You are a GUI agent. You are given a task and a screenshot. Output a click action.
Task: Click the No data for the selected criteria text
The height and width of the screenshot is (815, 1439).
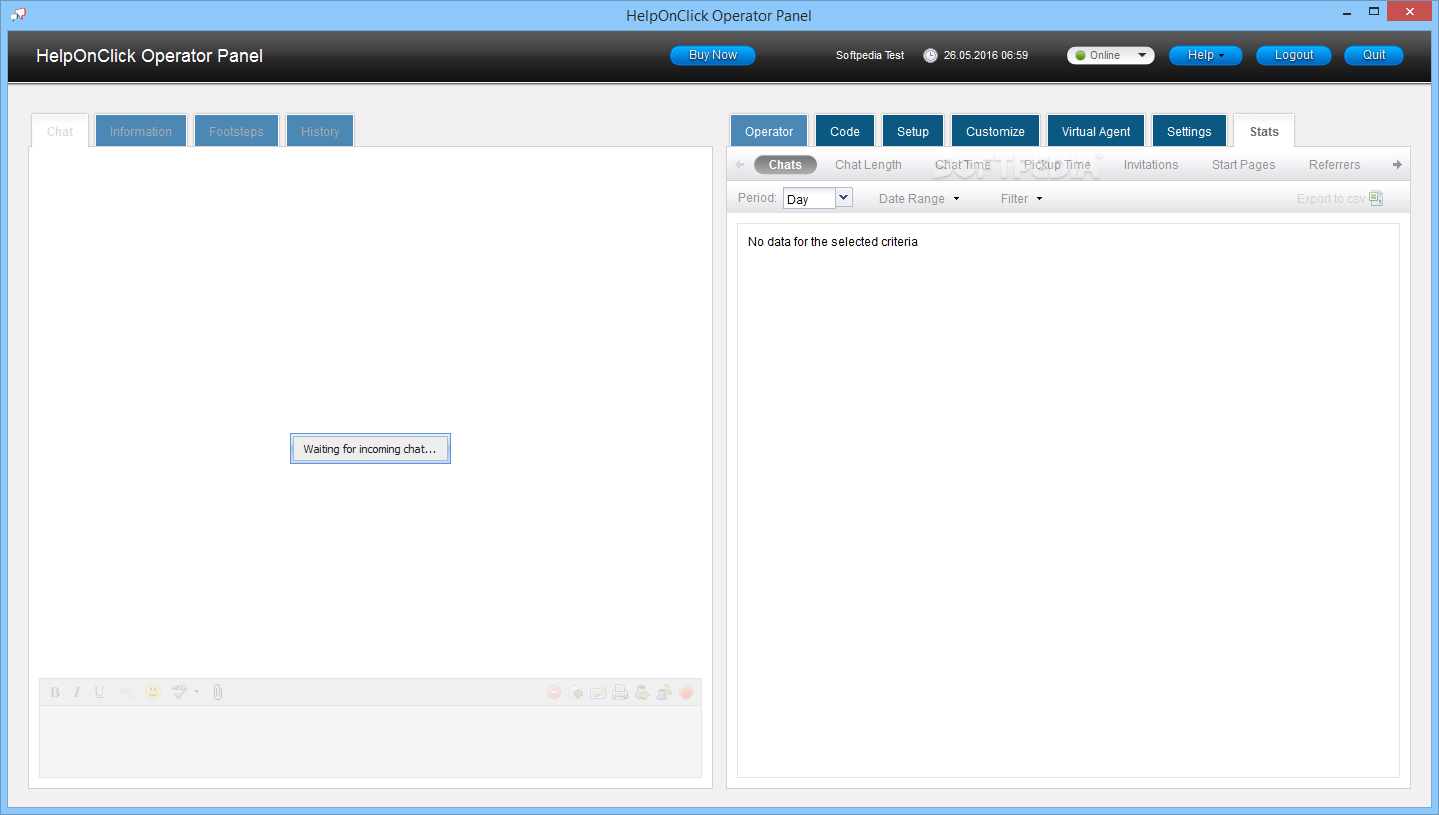coord(833,242)
